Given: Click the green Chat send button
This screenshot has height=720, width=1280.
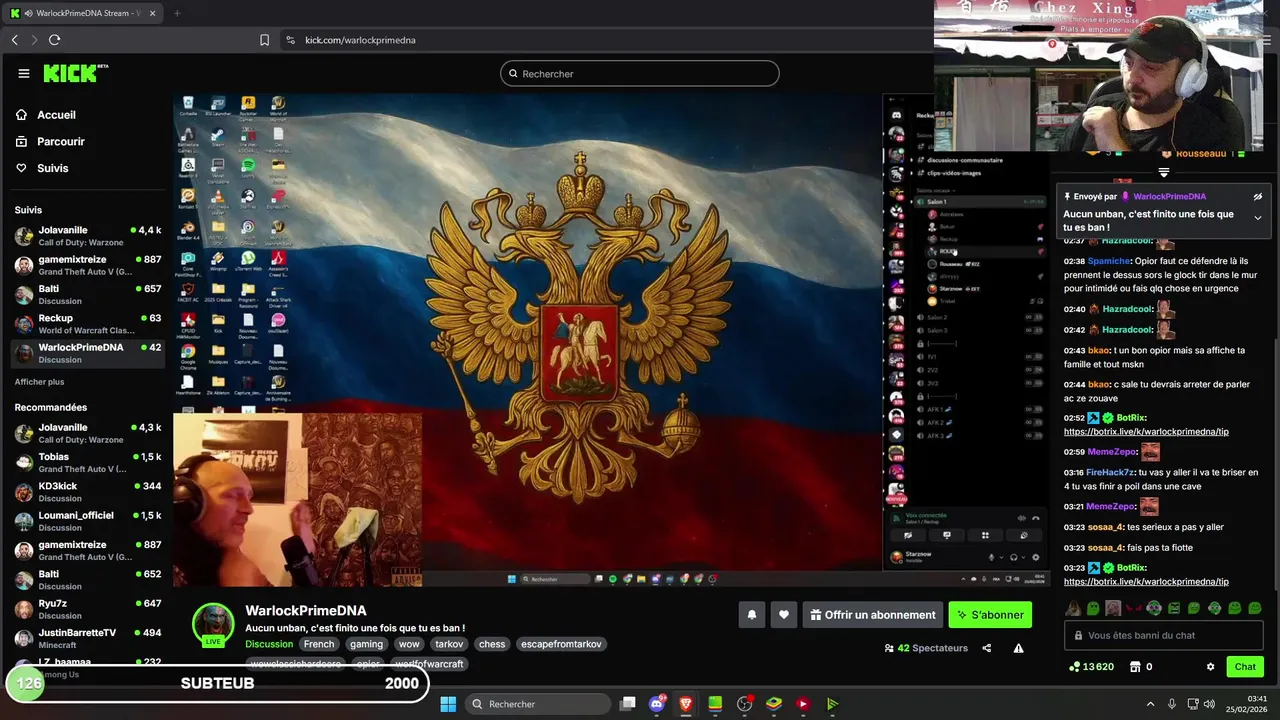Looking at the screenshot, I should 1245,667.
